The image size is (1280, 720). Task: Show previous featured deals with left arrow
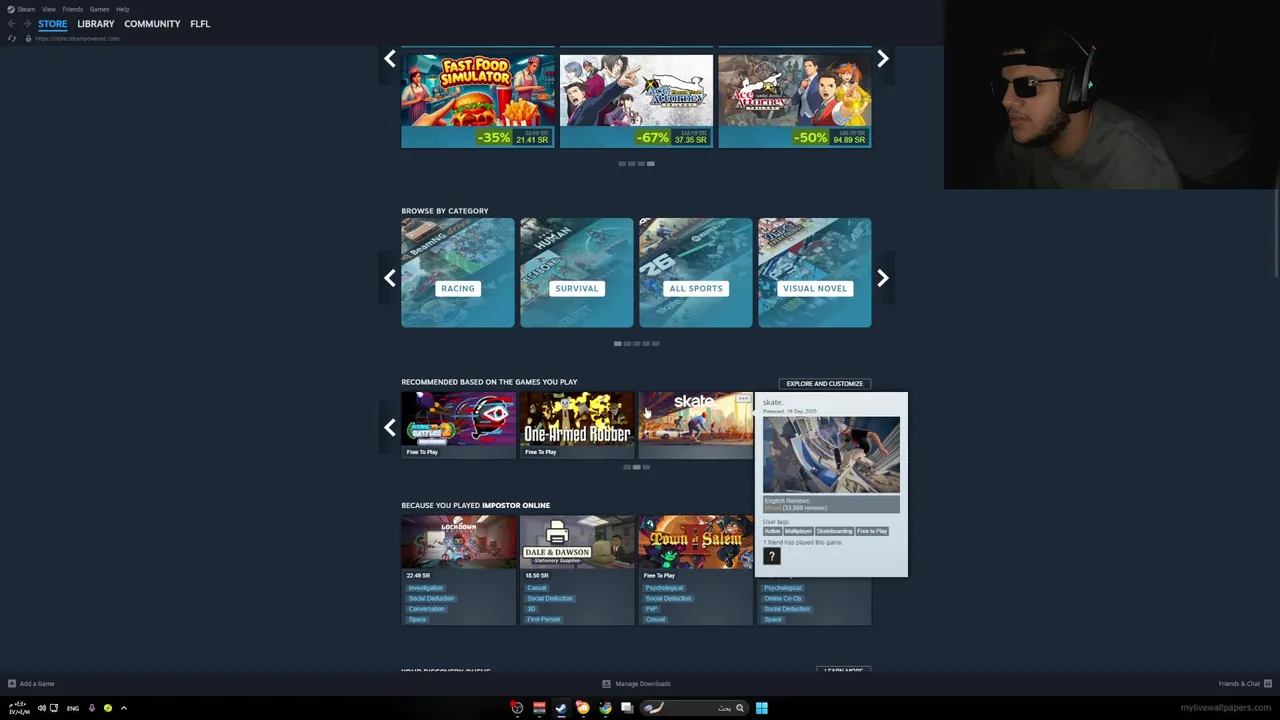click(x=390, y=59)
